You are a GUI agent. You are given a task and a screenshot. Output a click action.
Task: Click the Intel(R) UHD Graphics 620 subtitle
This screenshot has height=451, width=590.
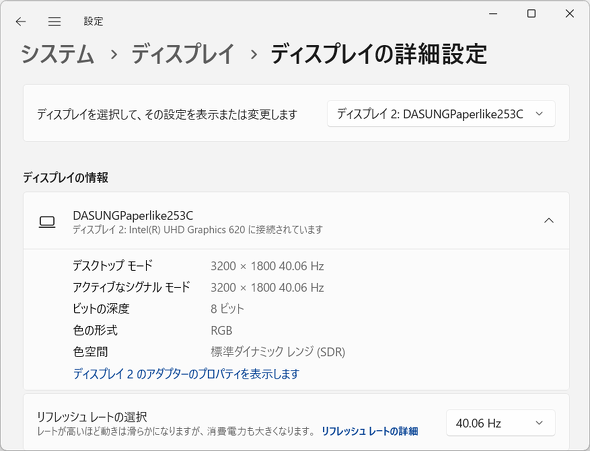tap(198, 229)
